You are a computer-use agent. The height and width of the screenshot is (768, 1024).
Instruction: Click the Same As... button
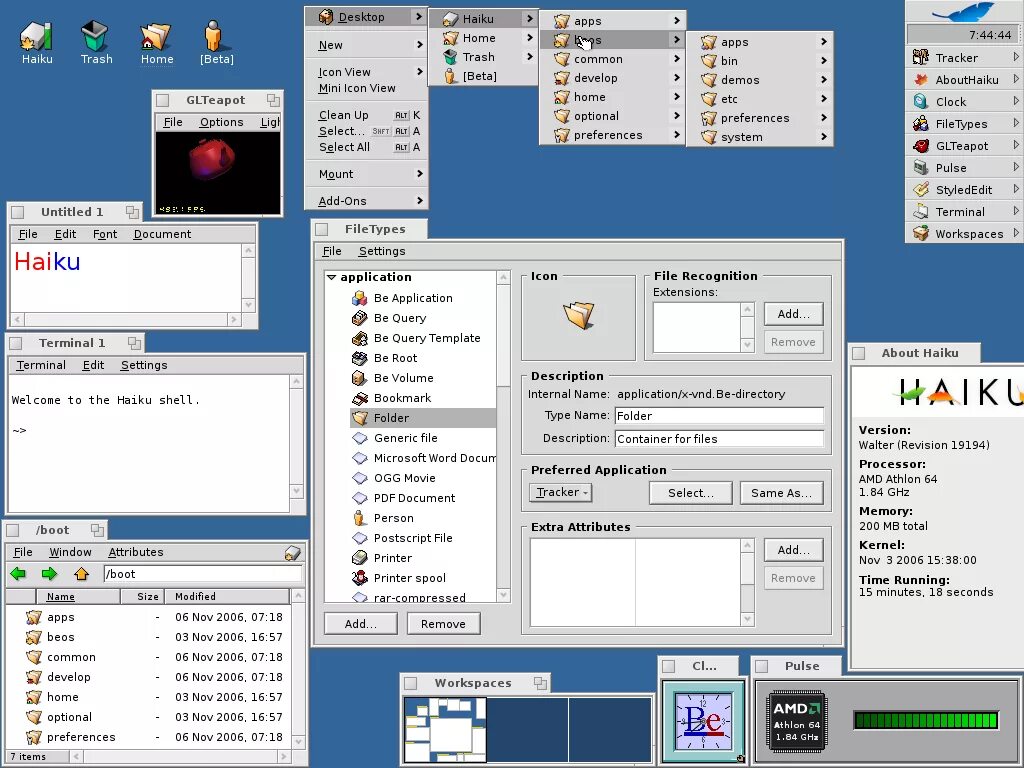pyautogui.click(x=781, y=493)
